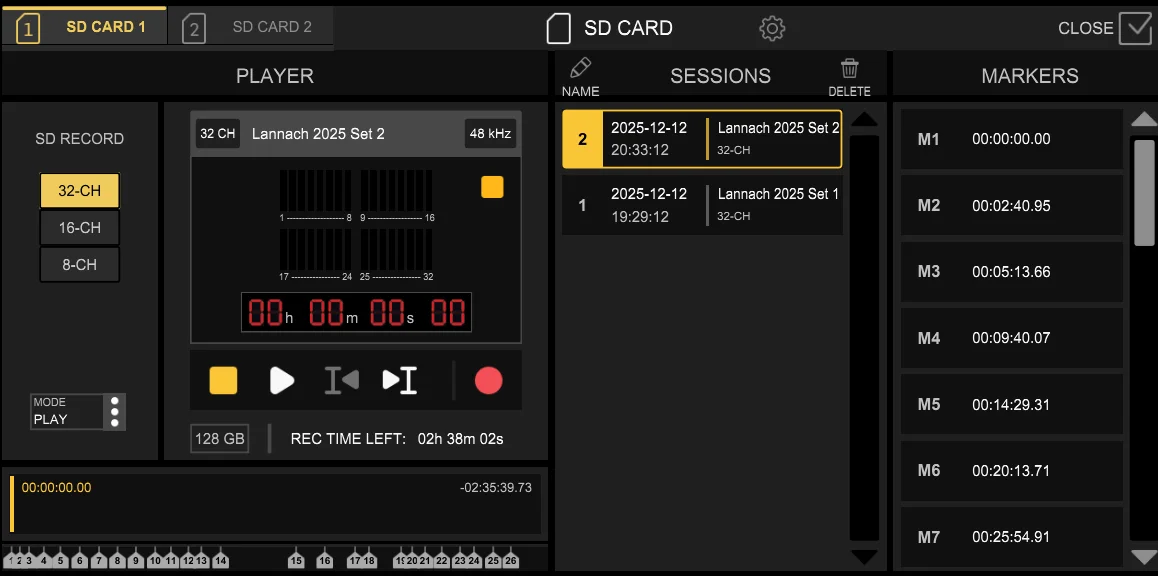This screenshot has width=1158, height=576.
Task: Start recording with the red record button
Action: (488, 380)
